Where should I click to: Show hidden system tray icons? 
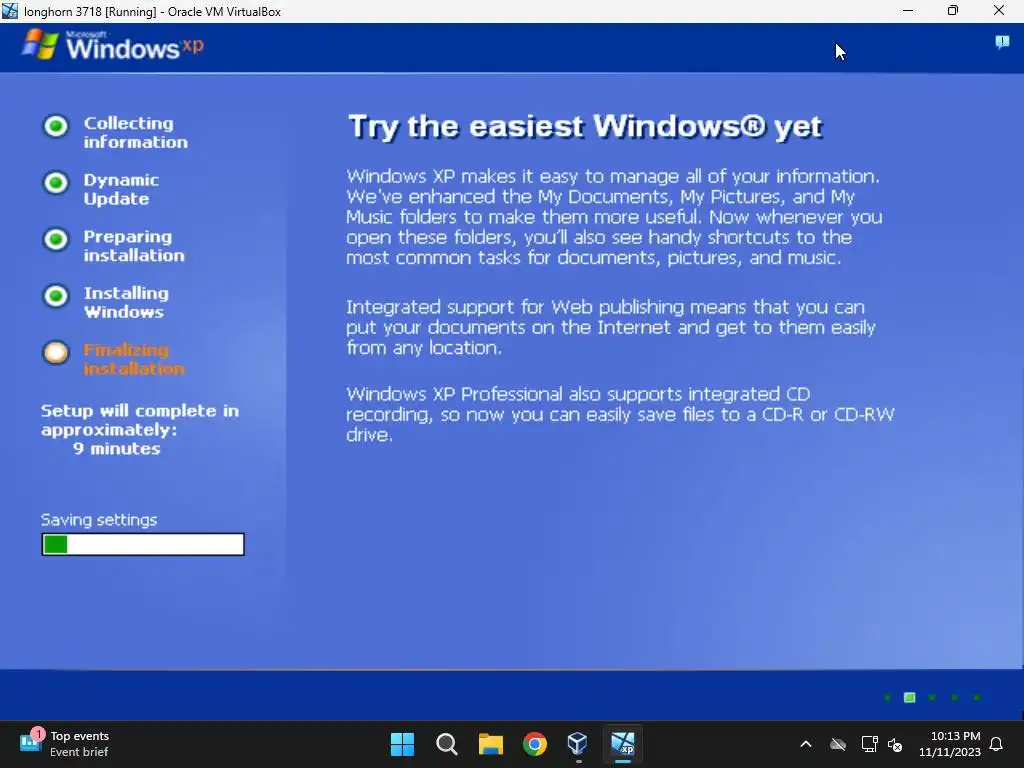(x=806, y=744)
